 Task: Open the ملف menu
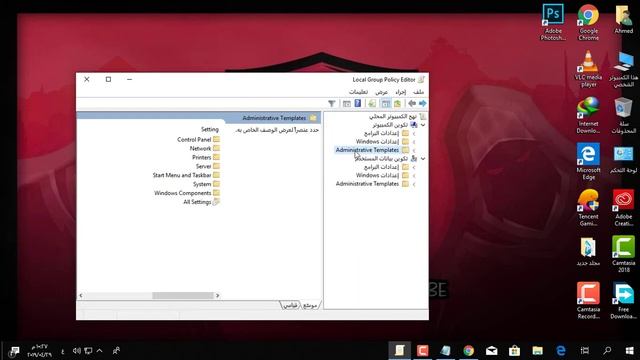(x=418, y=92)
